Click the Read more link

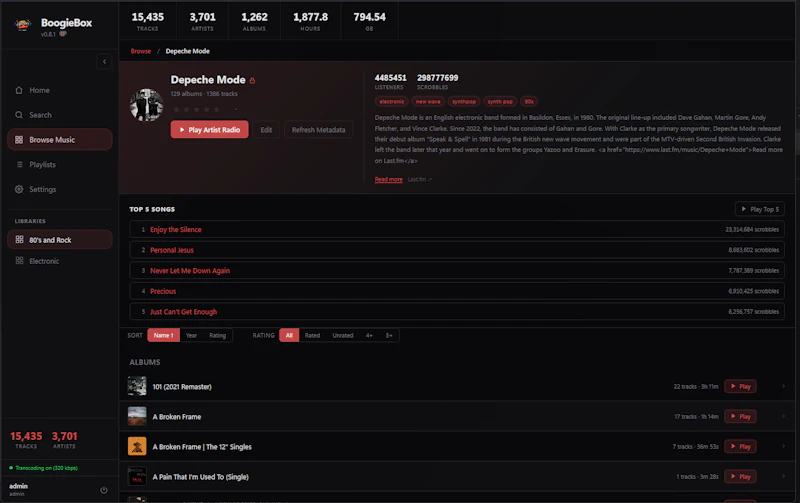click(388, 180)
